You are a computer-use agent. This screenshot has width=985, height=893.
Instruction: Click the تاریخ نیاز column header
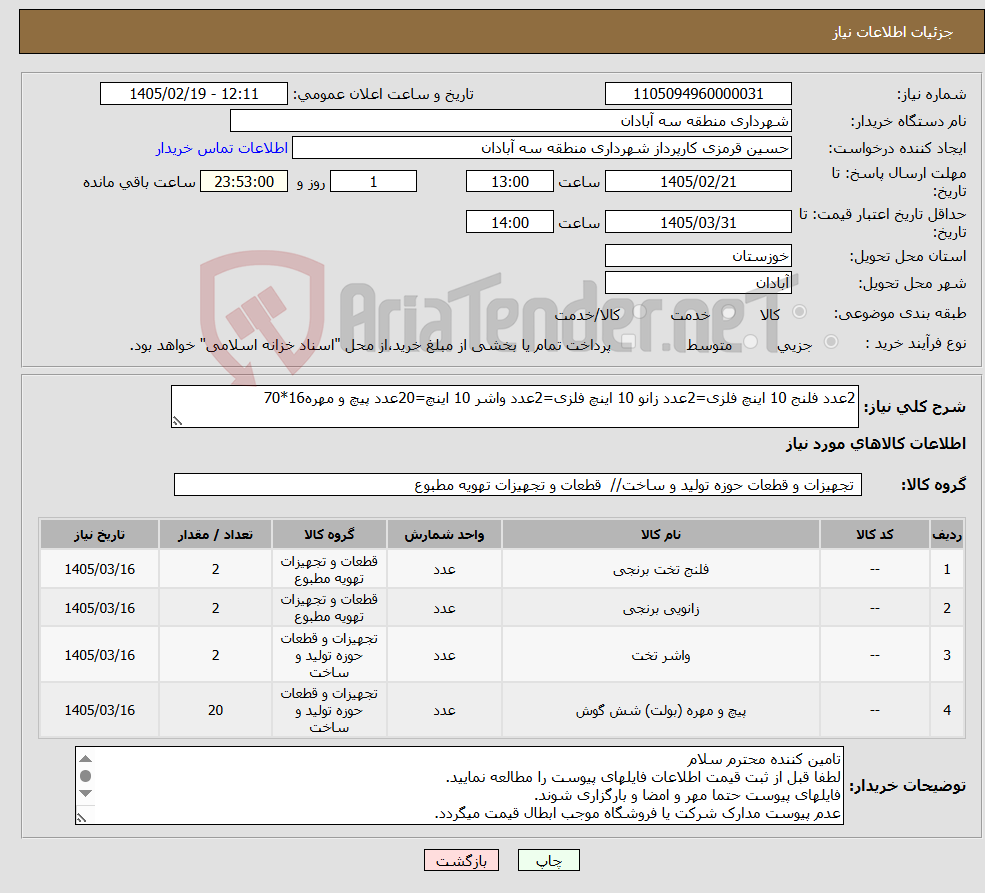(x=99, y=534)
